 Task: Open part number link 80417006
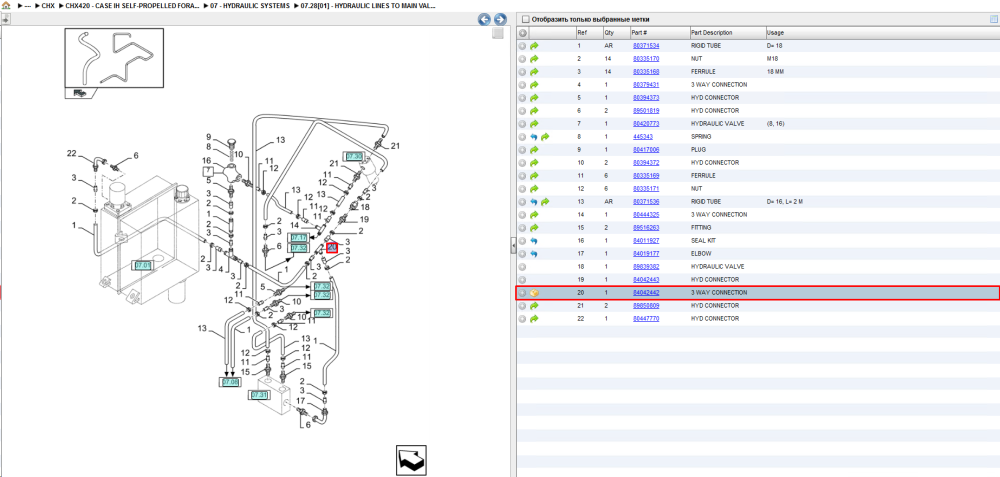click(645, 150)
